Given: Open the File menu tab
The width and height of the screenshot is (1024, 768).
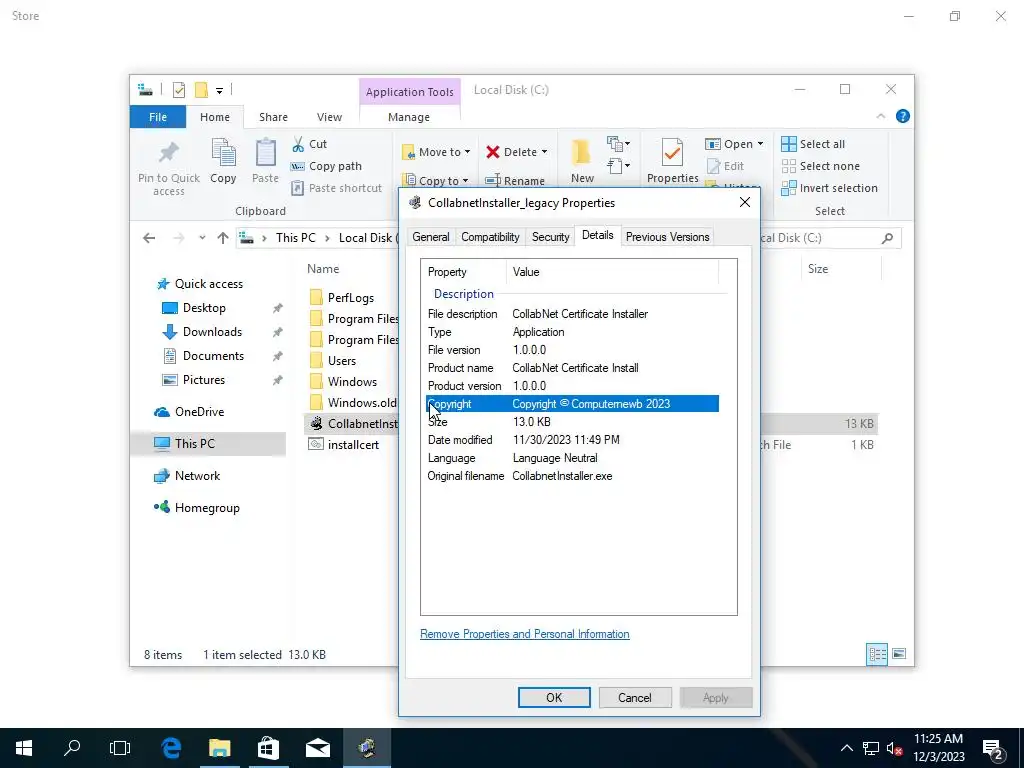Looking at the screenshot, I should [158, 117].
